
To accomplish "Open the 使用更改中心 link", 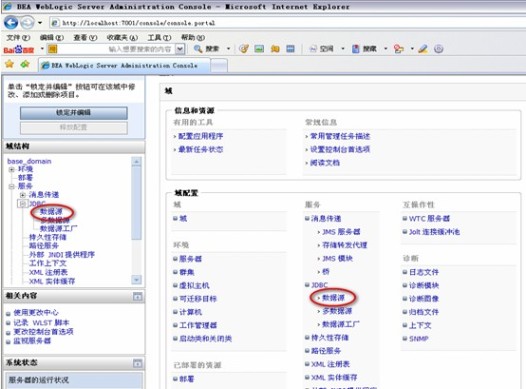I will point(36,313).
